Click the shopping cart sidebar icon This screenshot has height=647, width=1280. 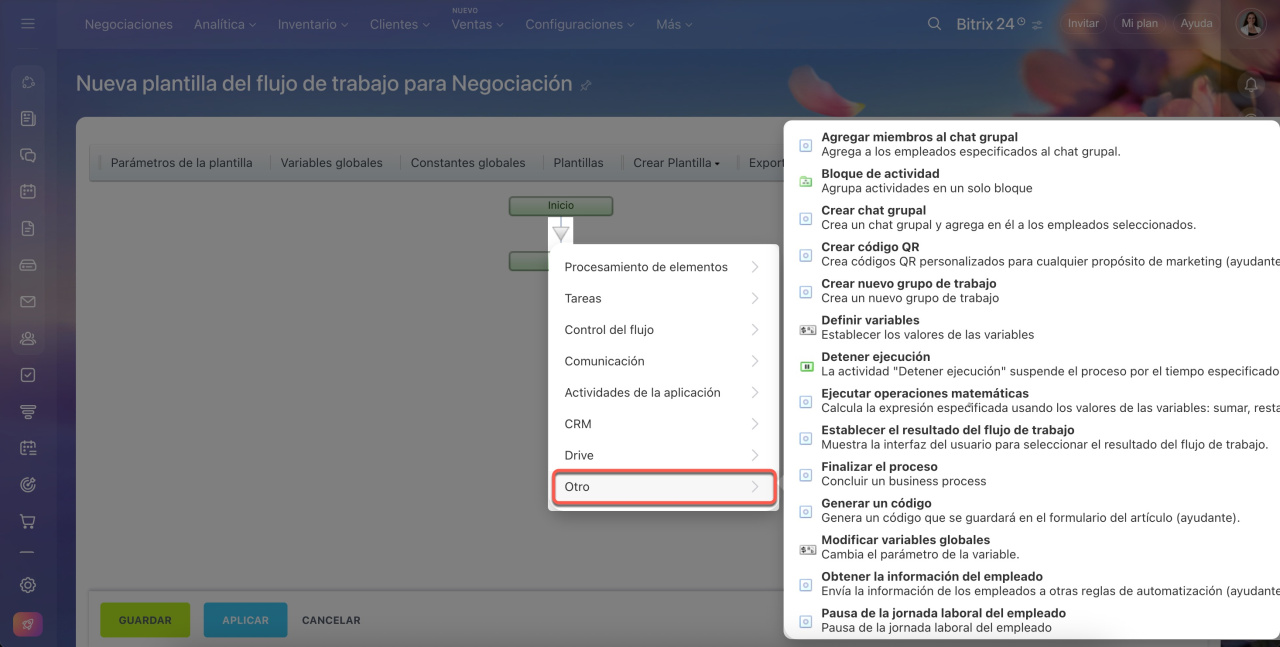click(28, 521)
